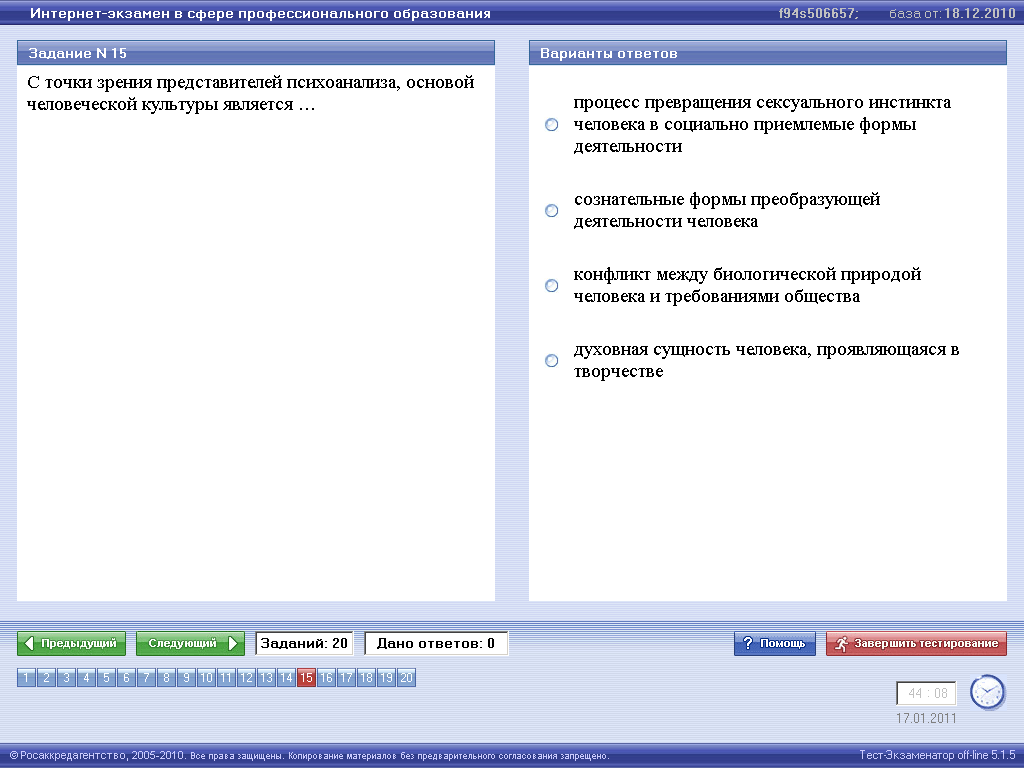Click the Росаккредагентство copyright notice
The image size is (1024, 768).
click(x=310, y=755)
